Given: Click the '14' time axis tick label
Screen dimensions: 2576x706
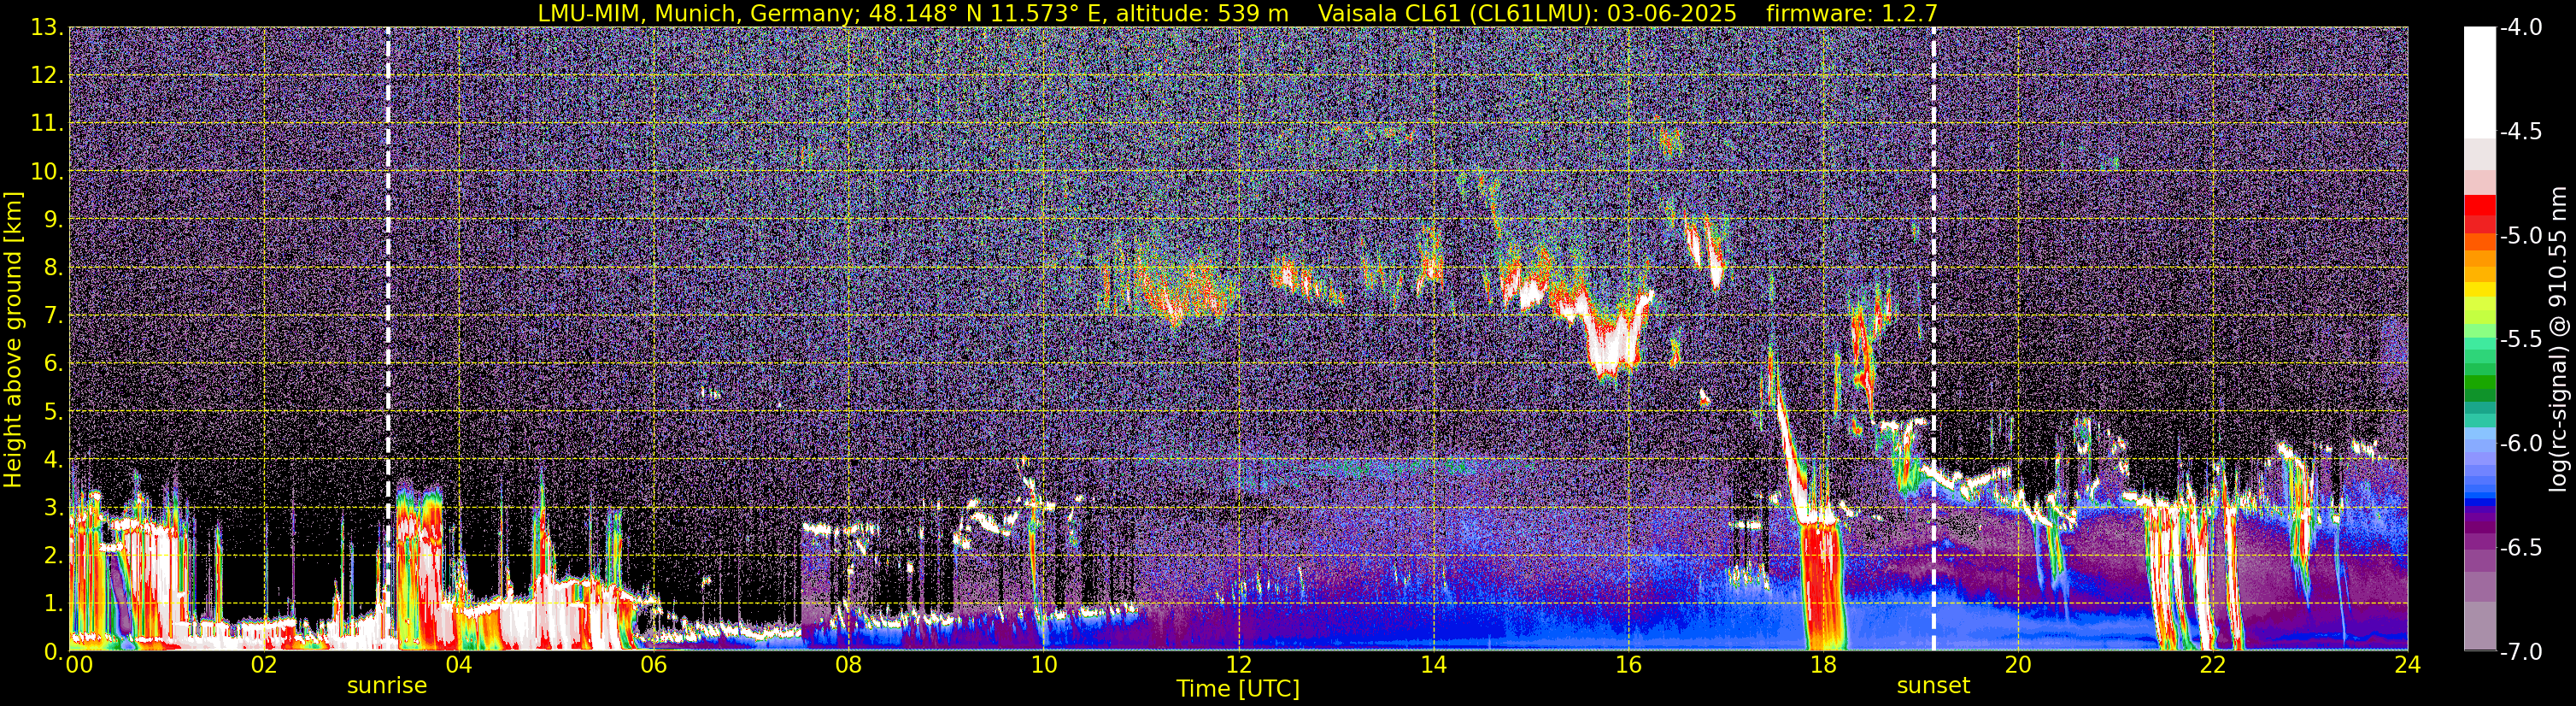Looking at the screenshot, I should click(1433, 665).
